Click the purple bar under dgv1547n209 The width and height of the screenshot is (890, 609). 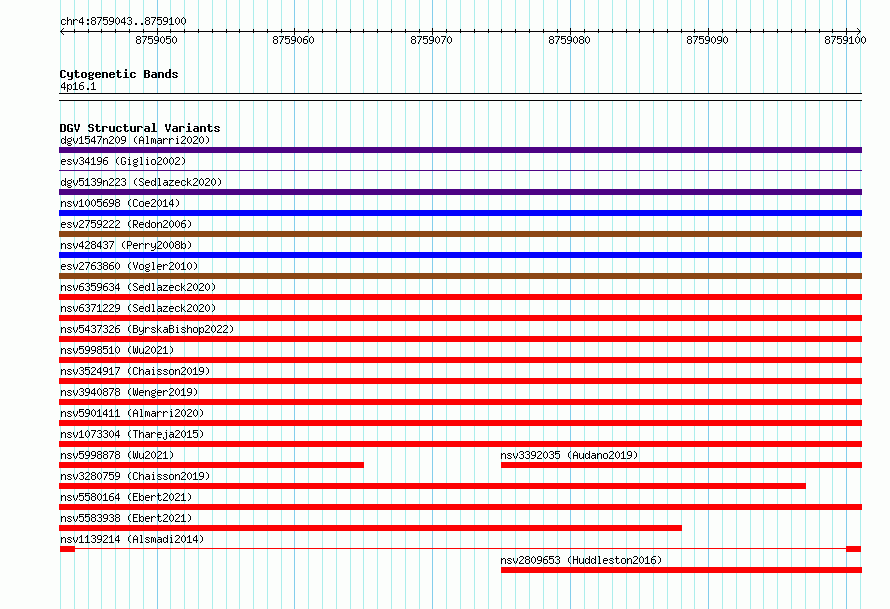[x=460, y=150]
